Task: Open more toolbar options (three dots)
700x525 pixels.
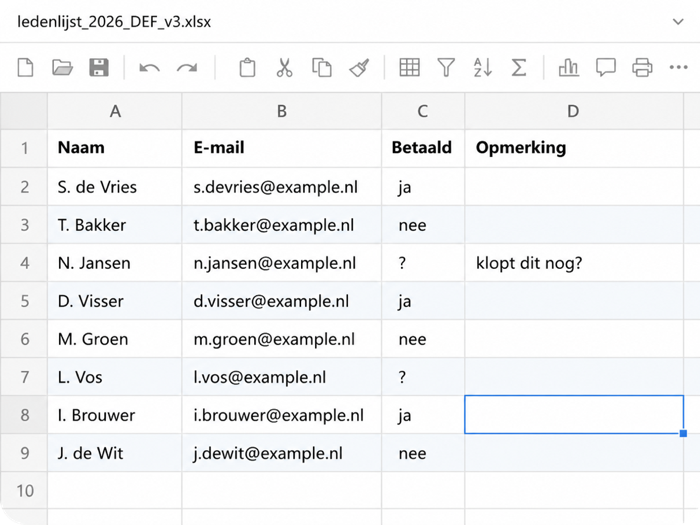Action: coord(679,67)
